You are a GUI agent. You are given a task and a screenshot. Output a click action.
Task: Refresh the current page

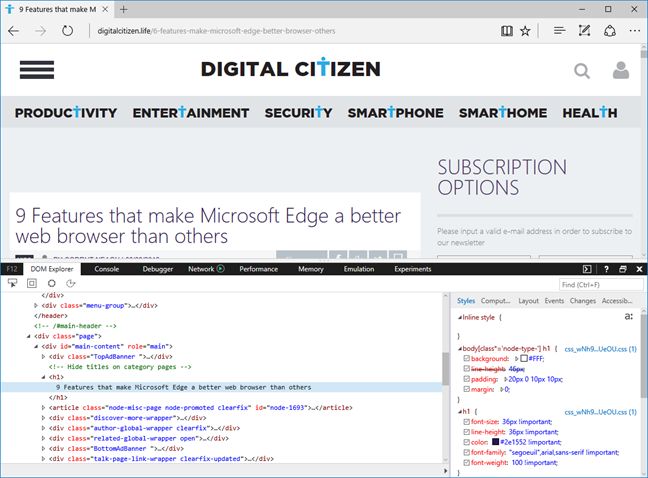pyautogui.click(x=67, y=31)
